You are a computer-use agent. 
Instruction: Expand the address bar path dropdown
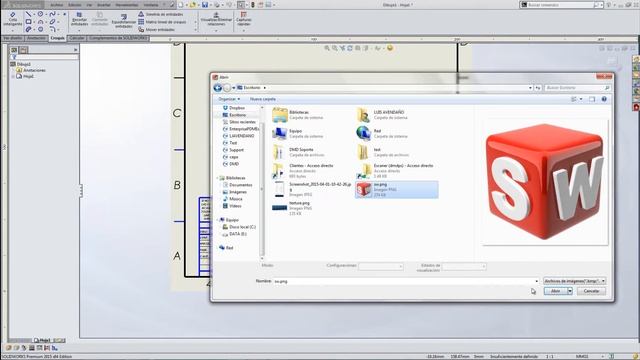(530, 88)
